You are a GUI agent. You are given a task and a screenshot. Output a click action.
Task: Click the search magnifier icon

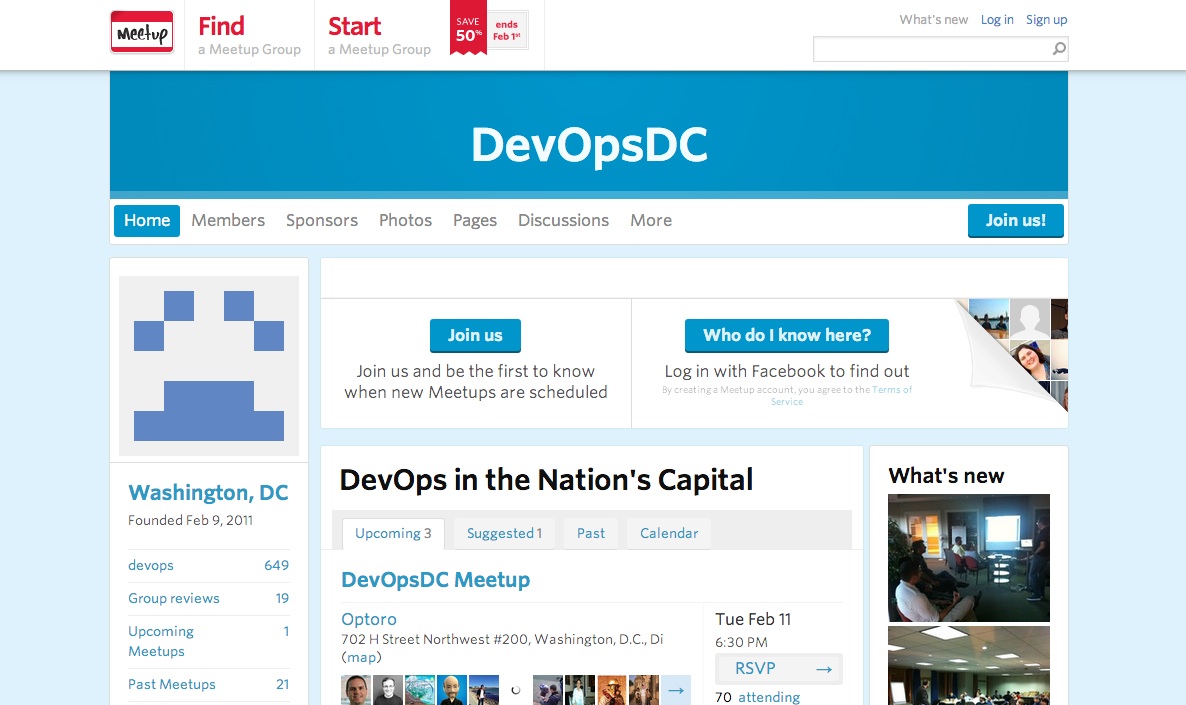tap(1059, 49)
